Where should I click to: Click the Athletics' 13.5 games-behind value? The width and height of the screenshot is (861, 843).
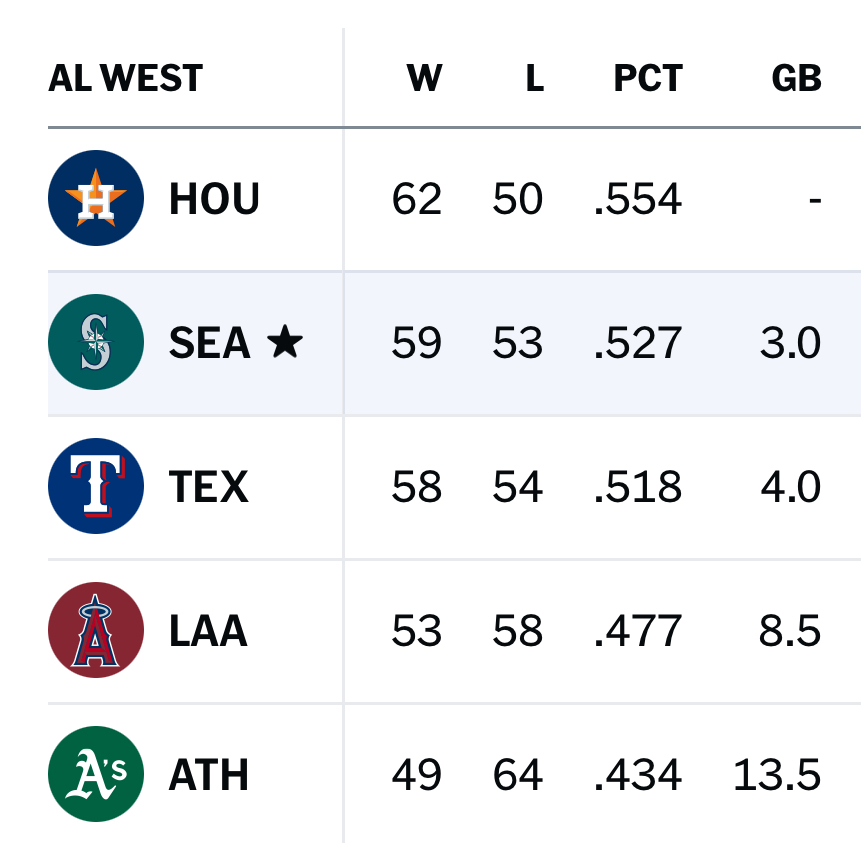[777, 774]
